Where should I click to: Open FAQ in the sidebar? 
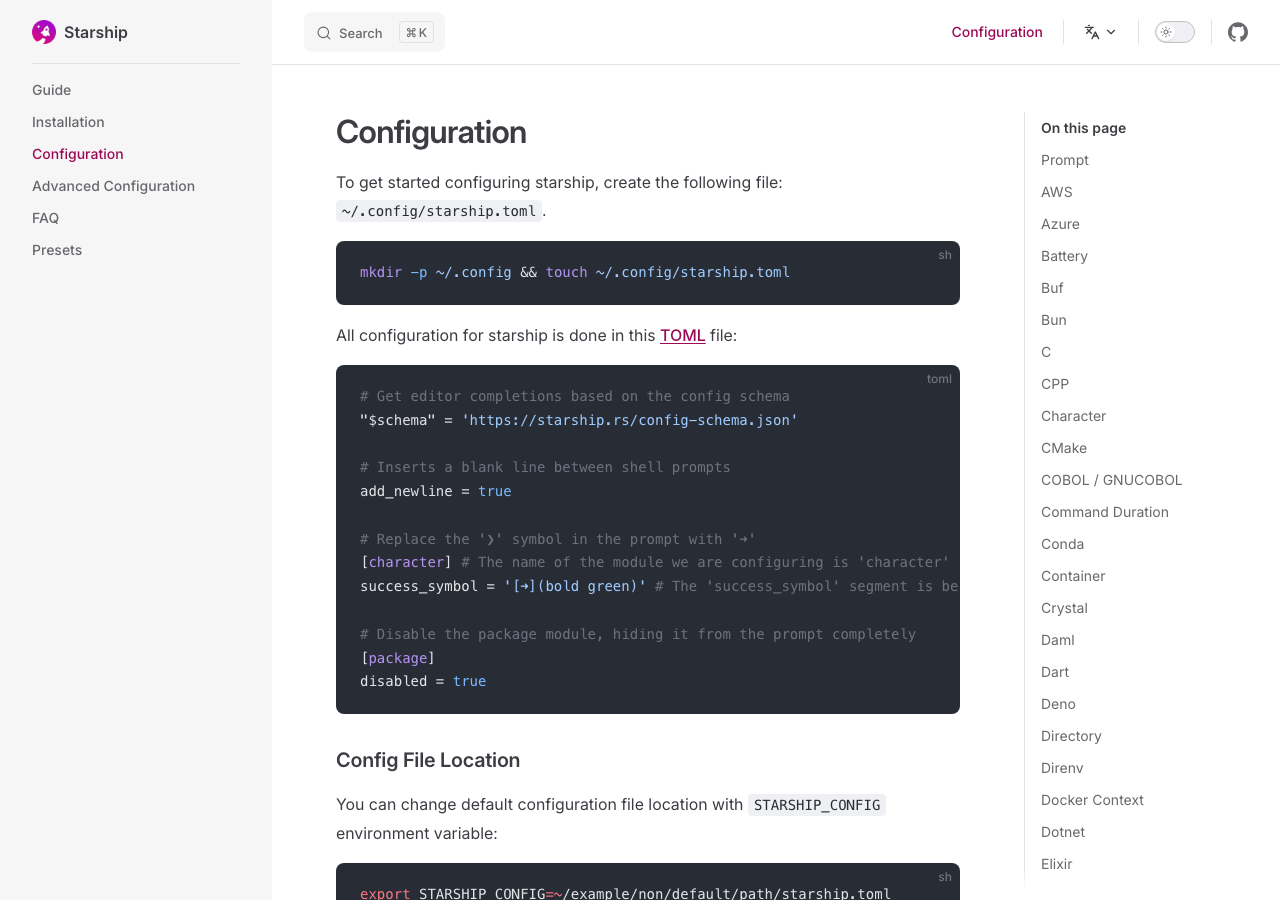46,218
